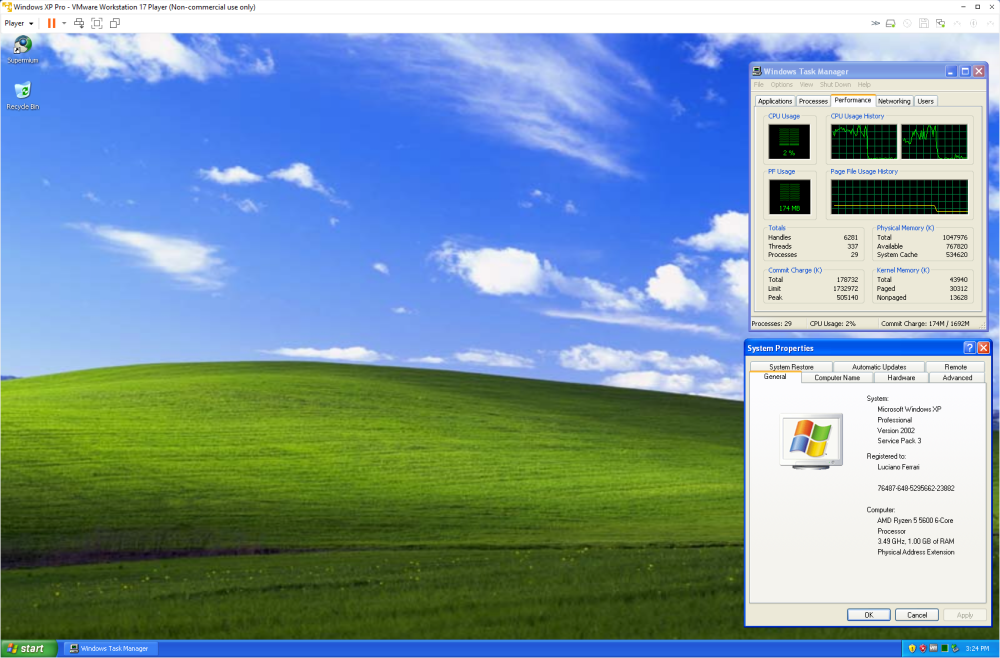Pause the virtual machine with the pause icon
Viewport: 1000px width, 658px height.
click(52, 23)
